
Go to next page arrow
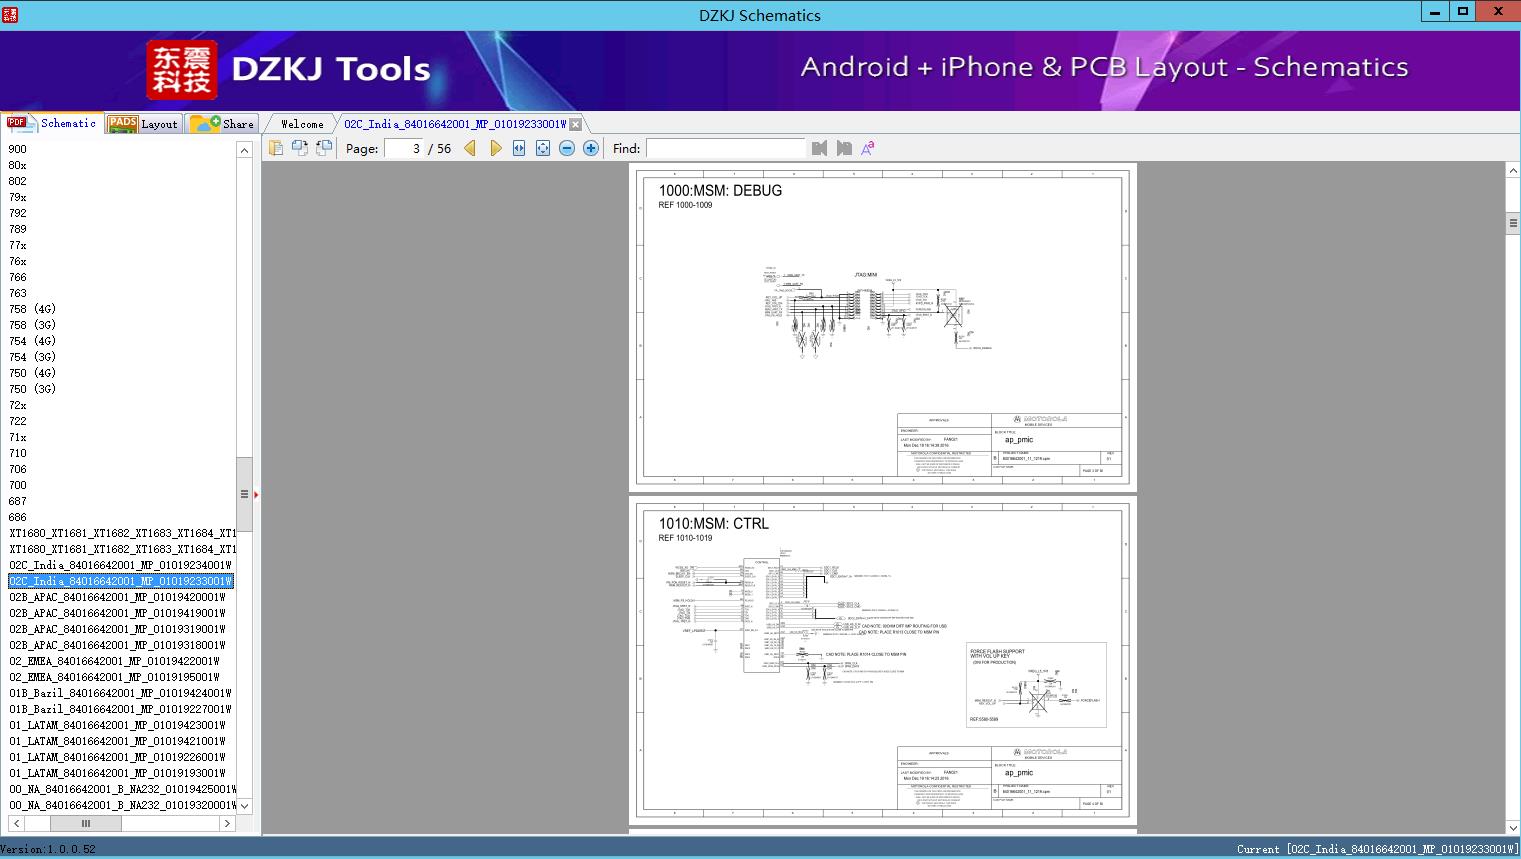click(x=495, y=148)
